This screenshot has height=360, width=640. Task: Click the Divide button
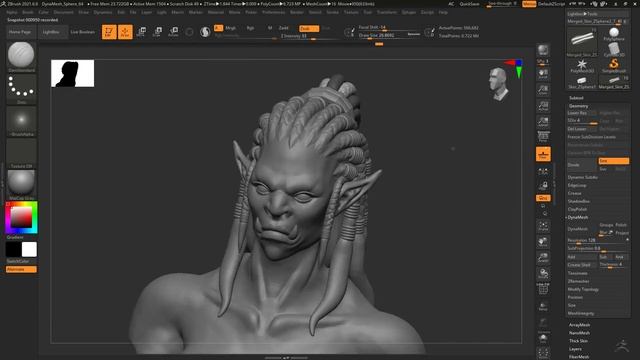582,164
